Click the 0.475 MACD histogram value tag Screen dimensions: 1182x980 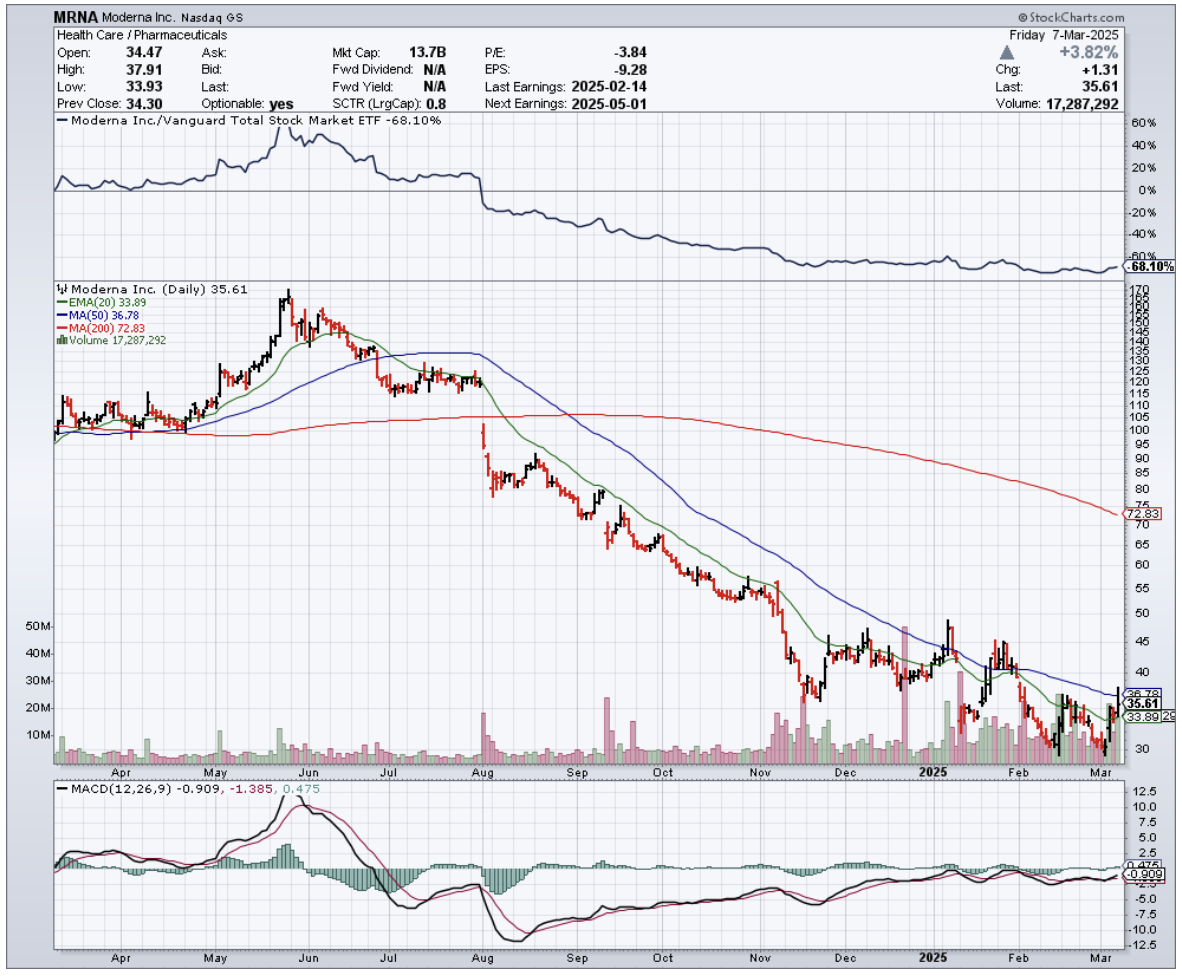click(1141, 864)
